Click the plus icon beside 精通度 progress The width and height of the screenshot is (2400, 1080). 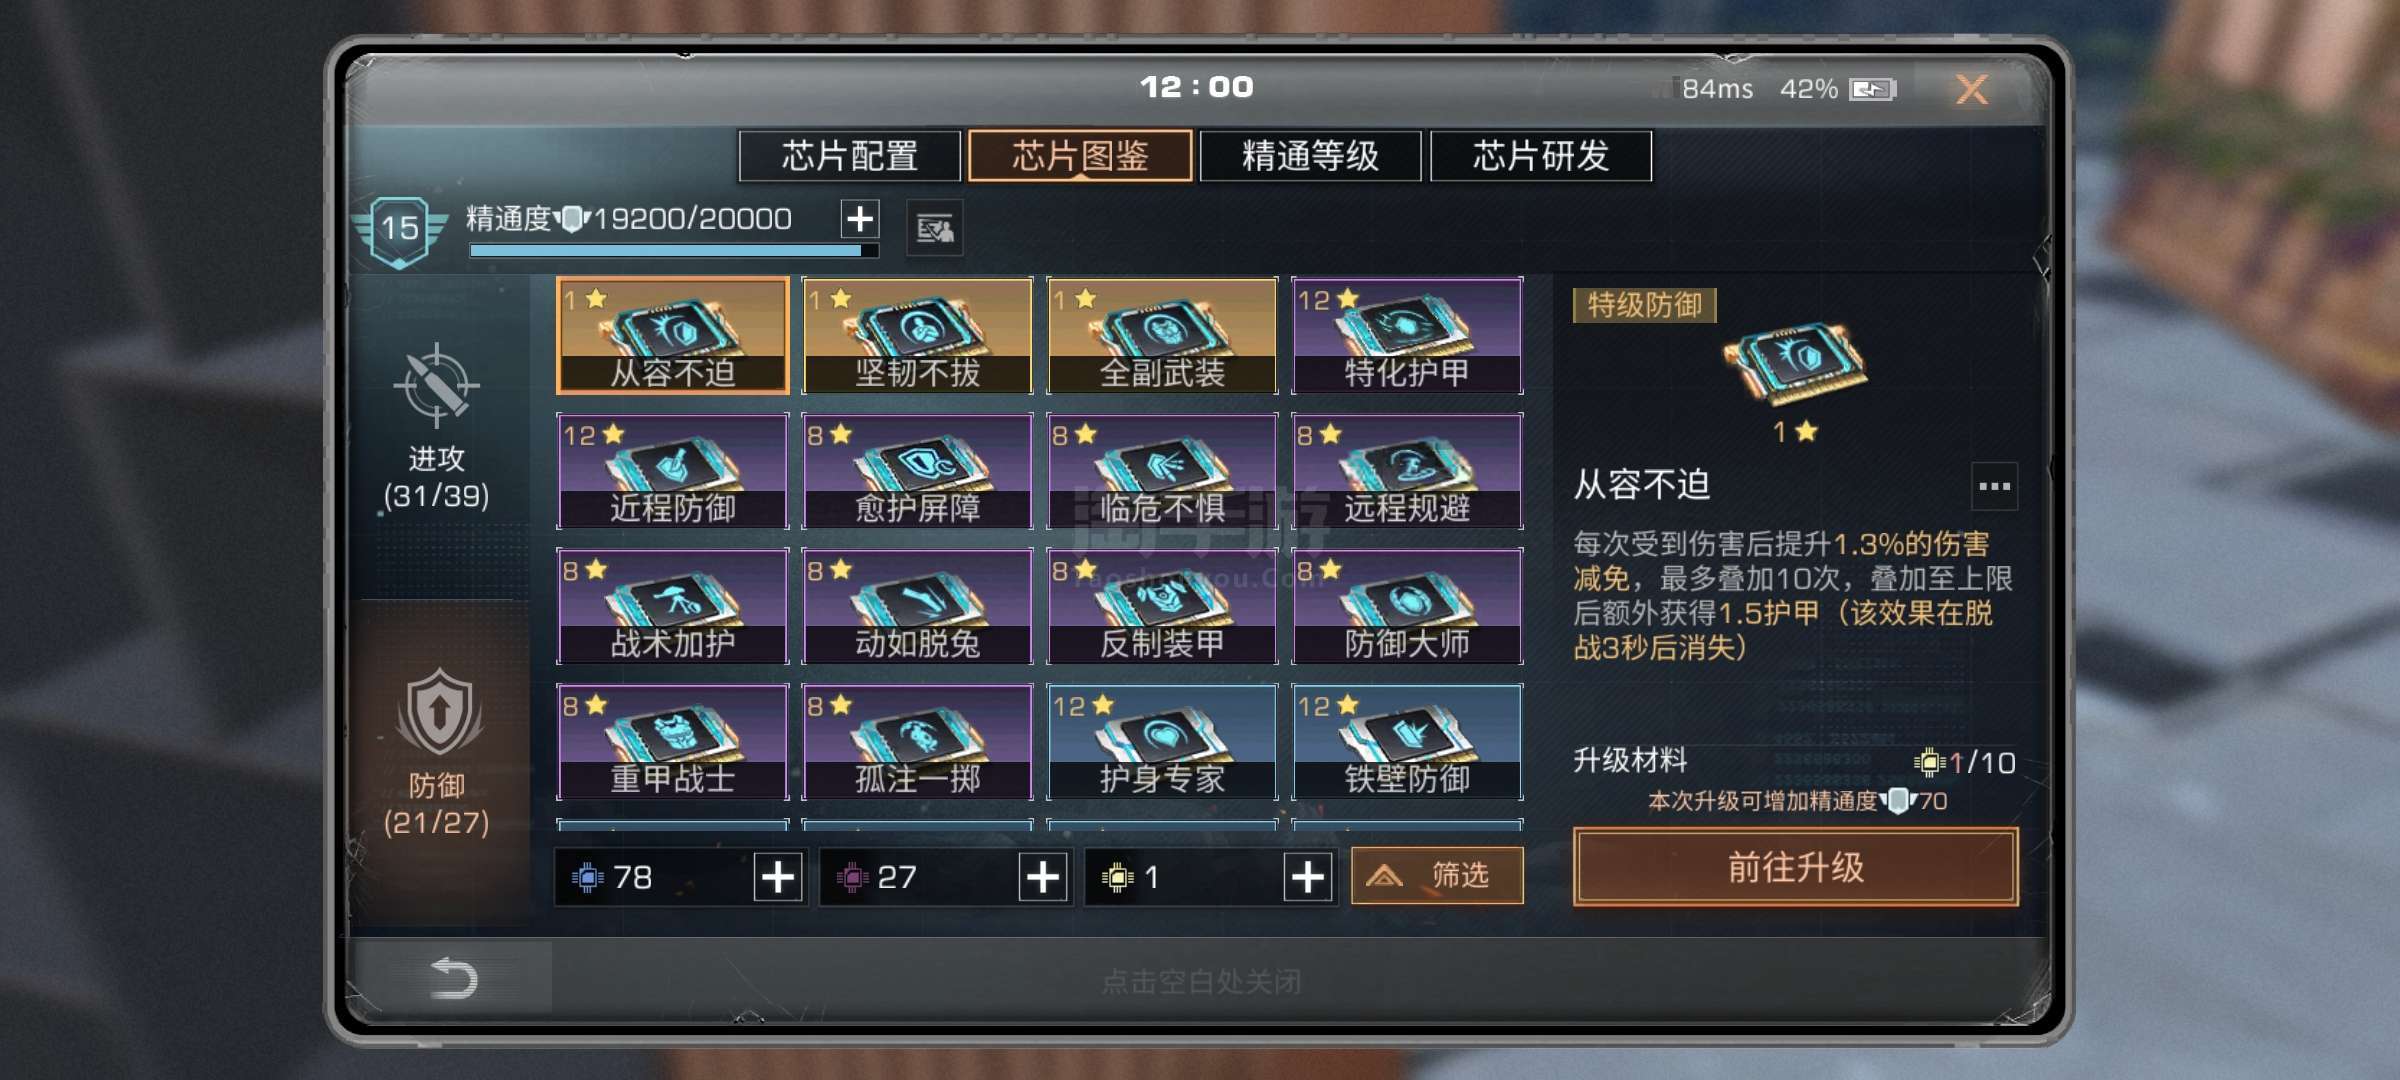coord(860,219)
